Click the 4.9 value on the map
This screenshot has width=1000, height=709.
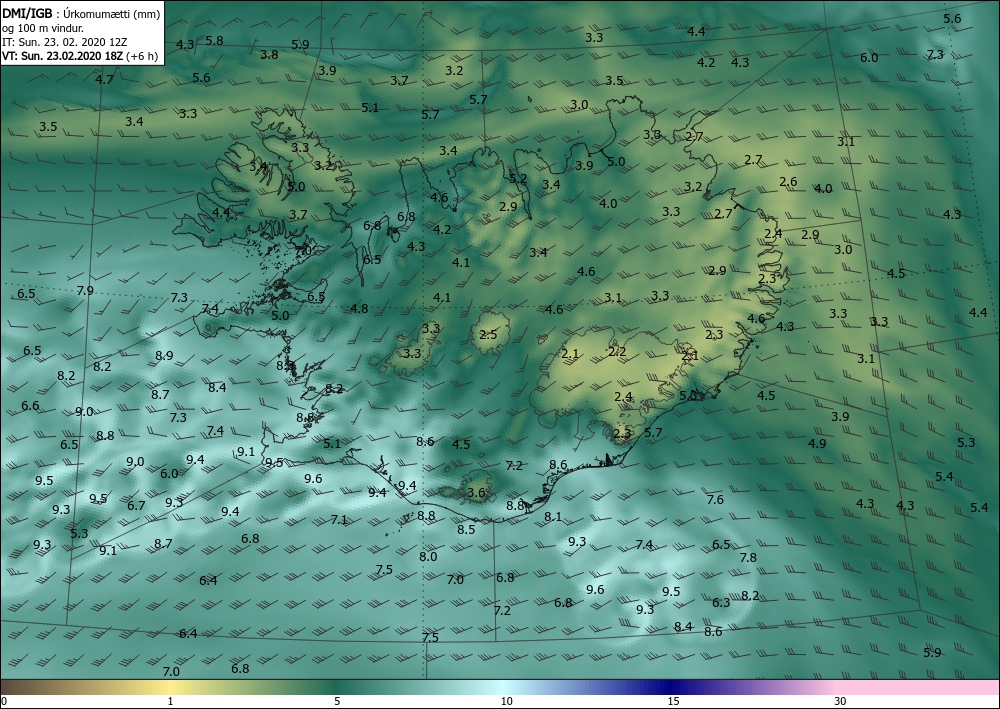[x=817, y=444]
